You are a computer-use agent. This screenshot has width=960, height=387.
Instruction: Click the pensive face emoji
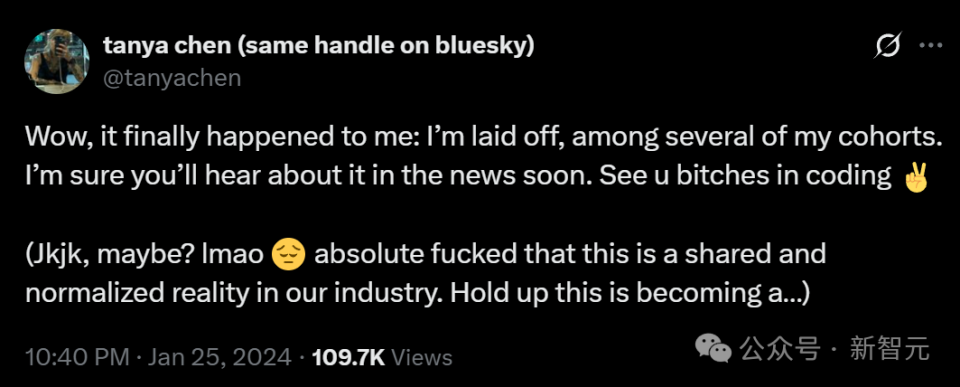pos(287,255)
